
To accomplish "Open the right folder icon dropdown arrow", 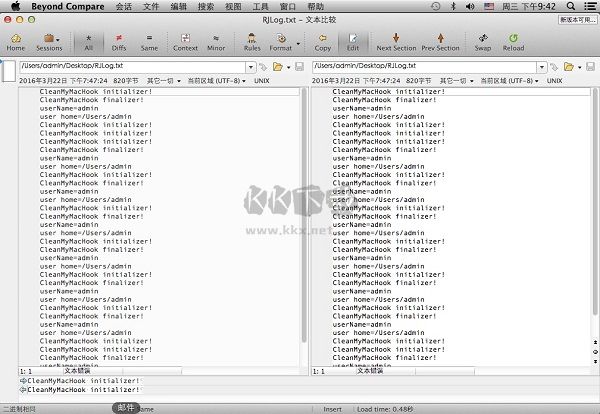I will coord(580,68).
